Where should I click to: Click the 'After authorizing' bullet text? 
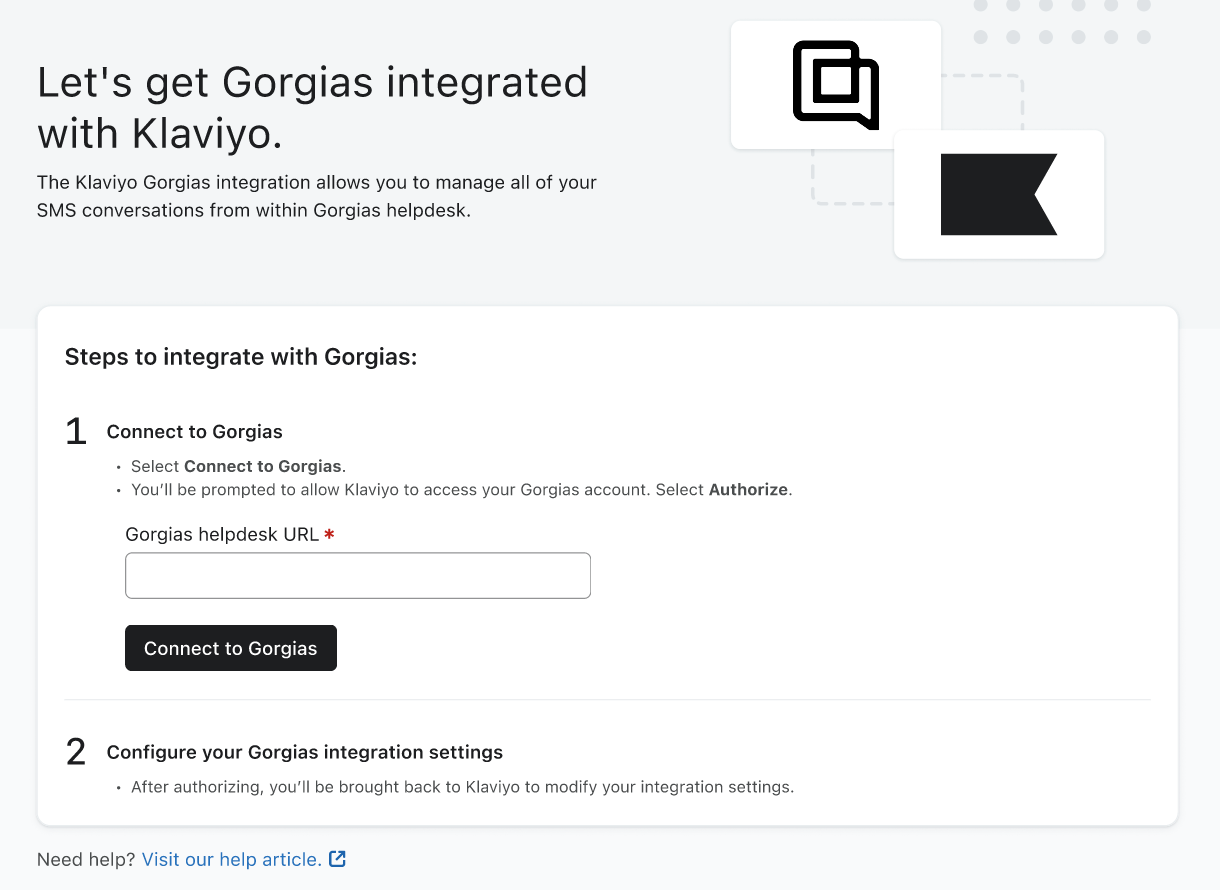point(461,787)
